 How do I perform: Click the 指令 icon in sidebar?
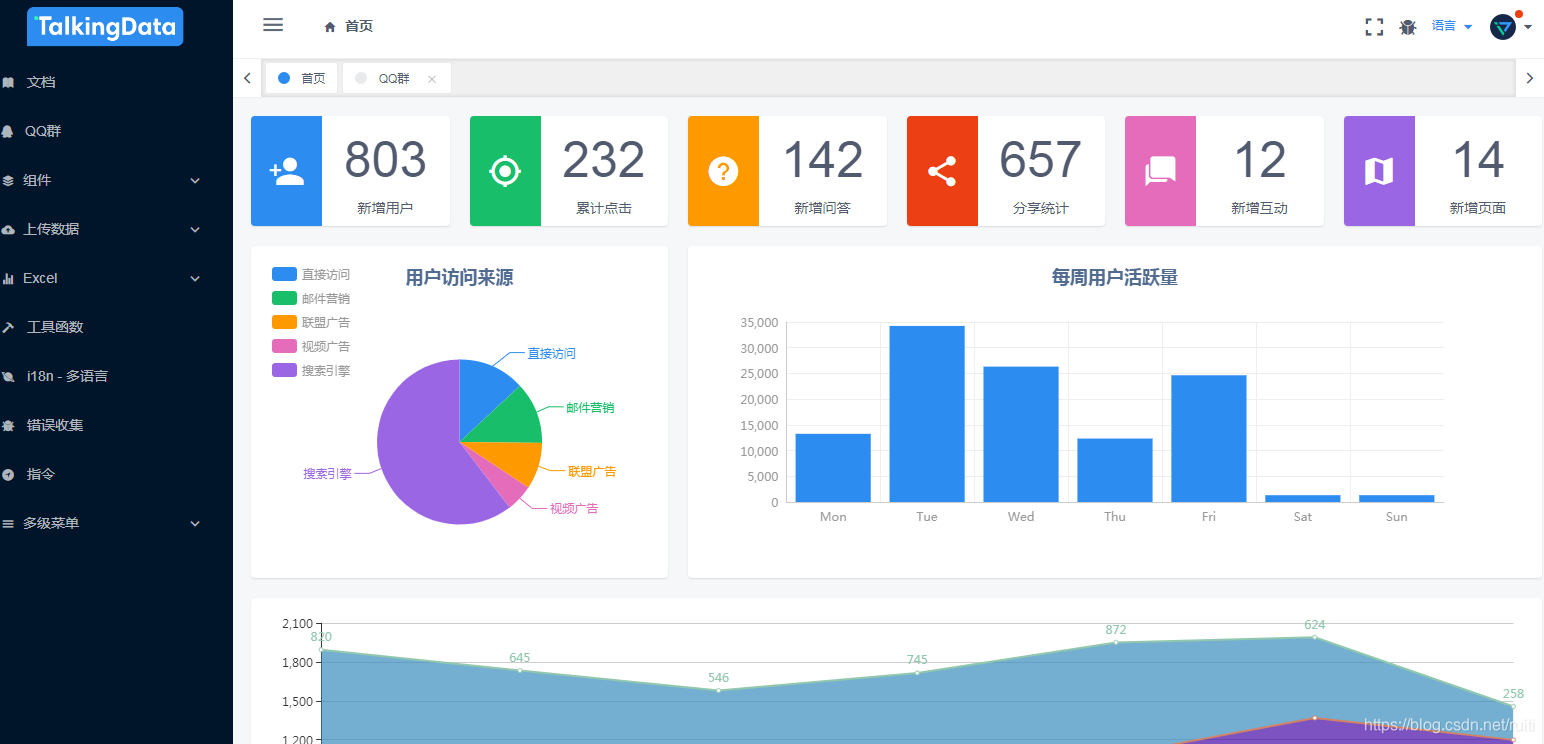(8, 474)
